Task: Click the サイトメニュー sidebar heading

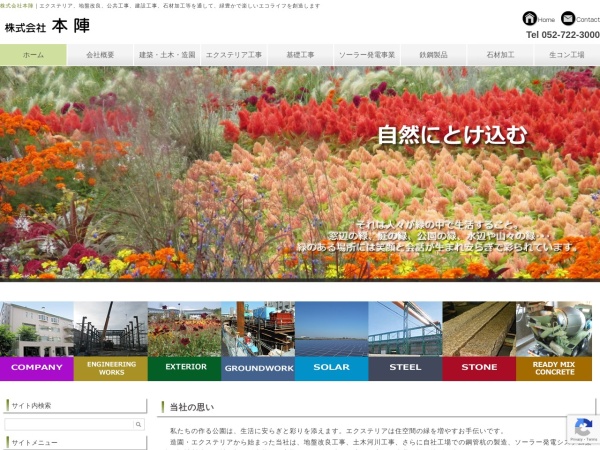Action: pos(34,443)
